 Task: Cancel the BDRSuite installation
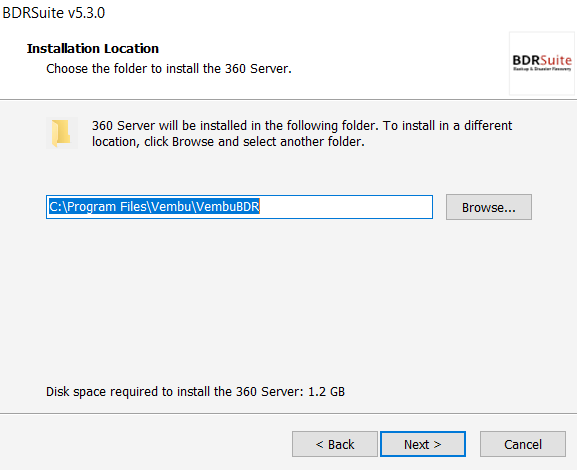(523, 444)
